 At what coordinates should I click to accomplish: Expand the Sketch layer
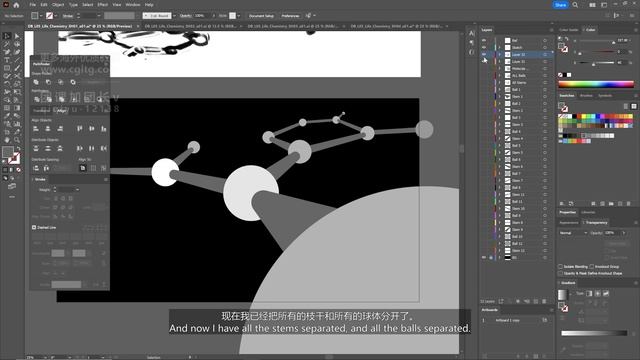click(x=499, y=47)
